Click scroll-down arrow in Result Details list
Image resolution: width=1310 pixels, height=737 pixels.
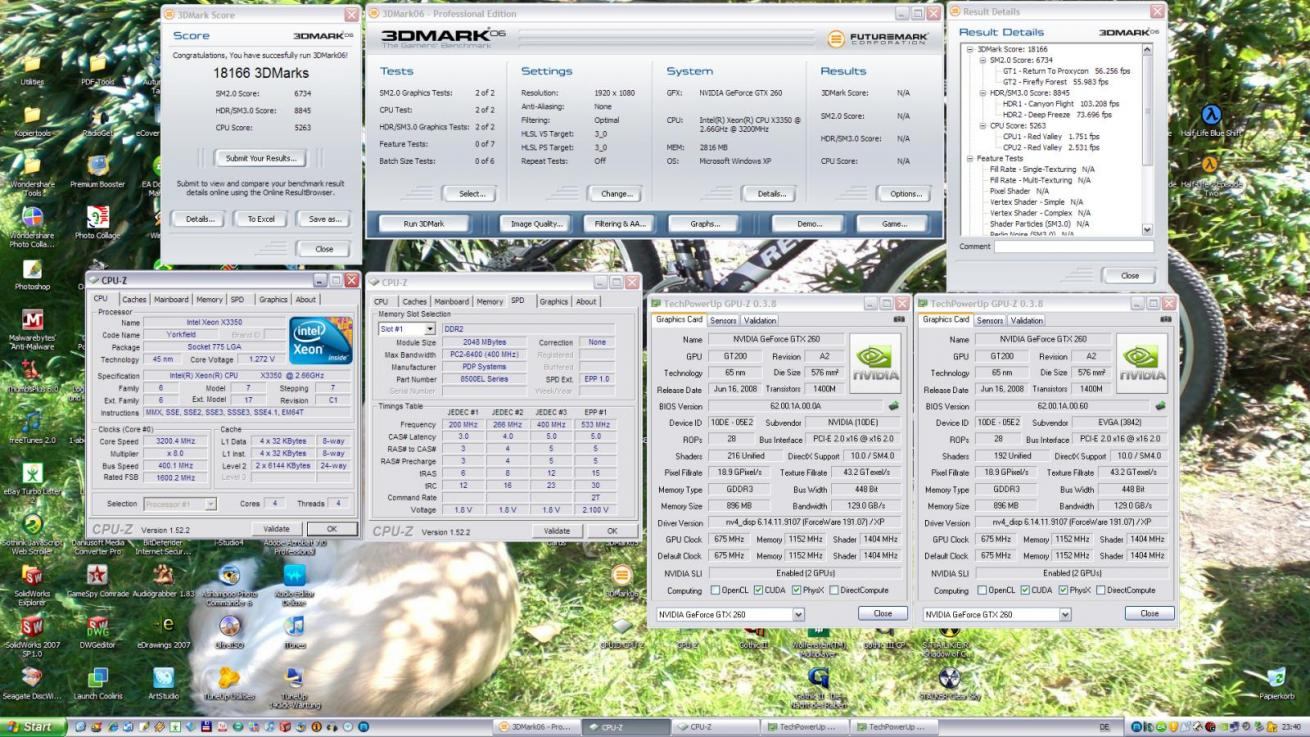coord(1146,230)
